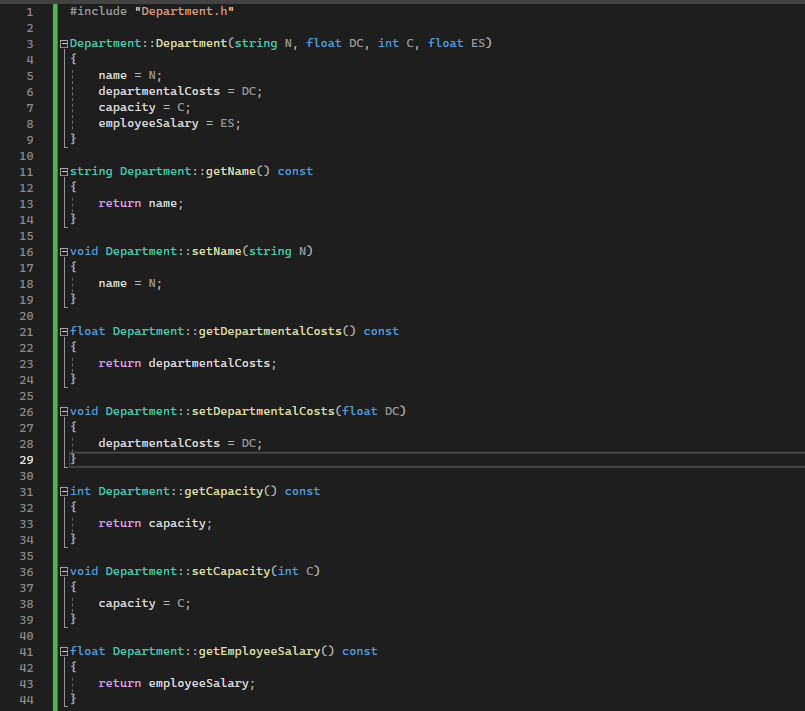Screen dimensions: 805x711
Task: Click the getName function name
Action: coord(231,171)
